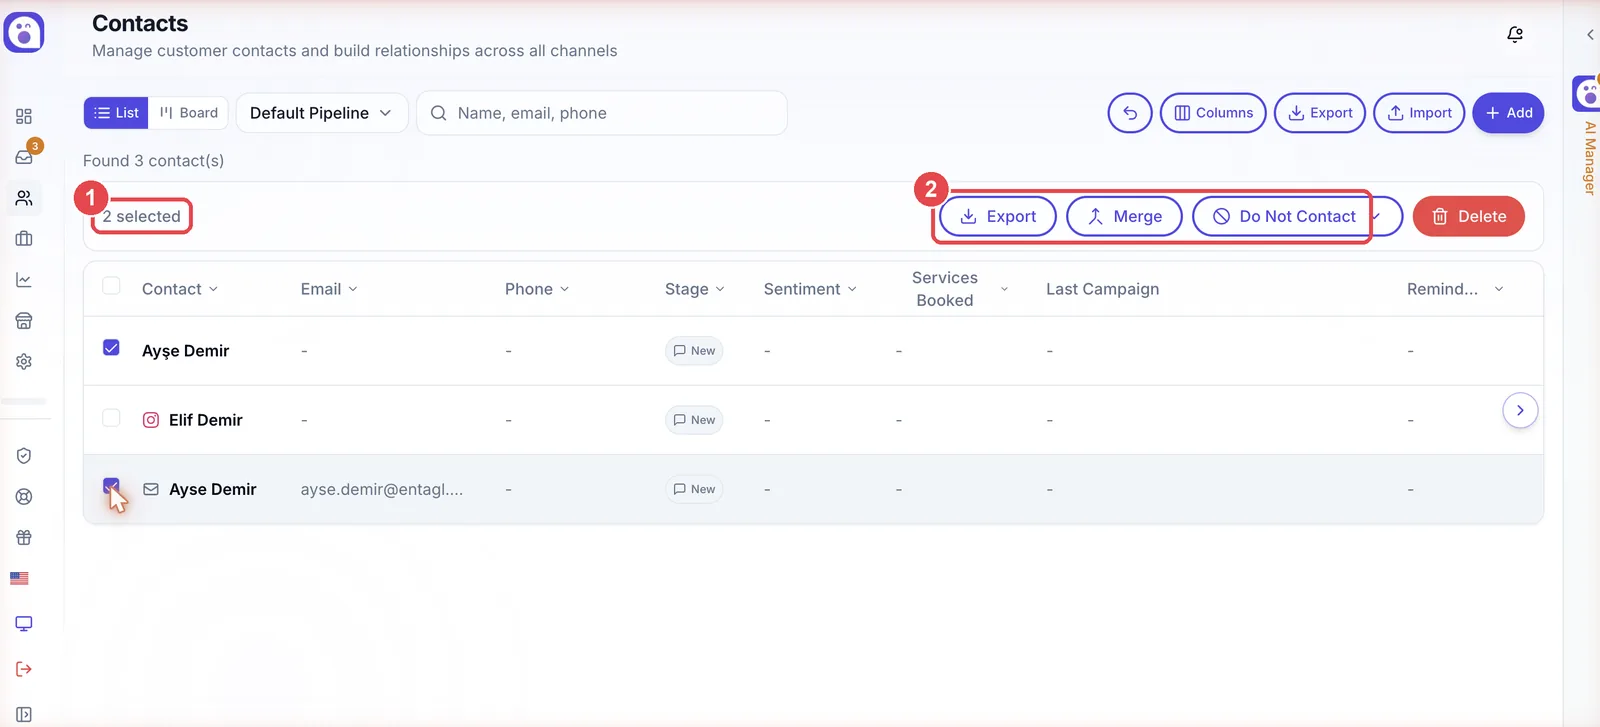Open the inbox icon with notification badge
Screen dimensions: 1600x727
tap(24, 156)
